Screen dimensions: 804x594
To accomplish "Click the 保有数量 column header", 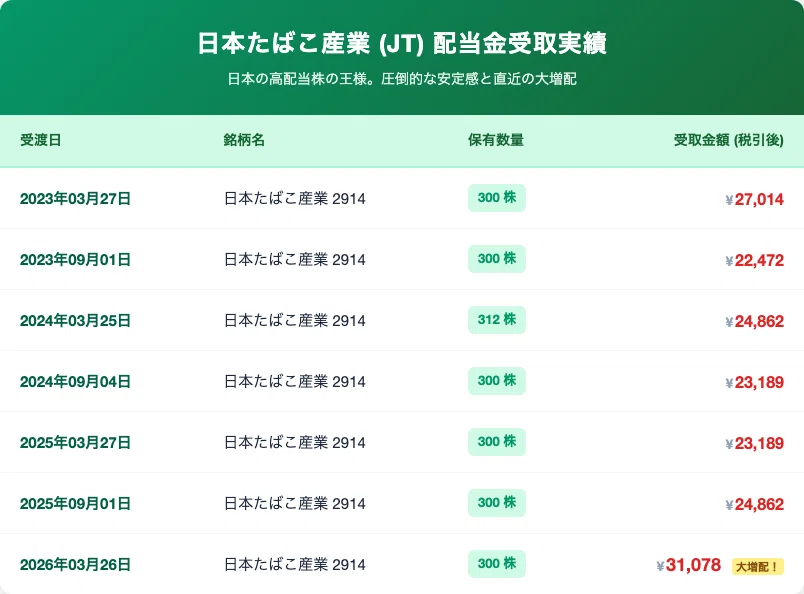I will pos(495,140).
